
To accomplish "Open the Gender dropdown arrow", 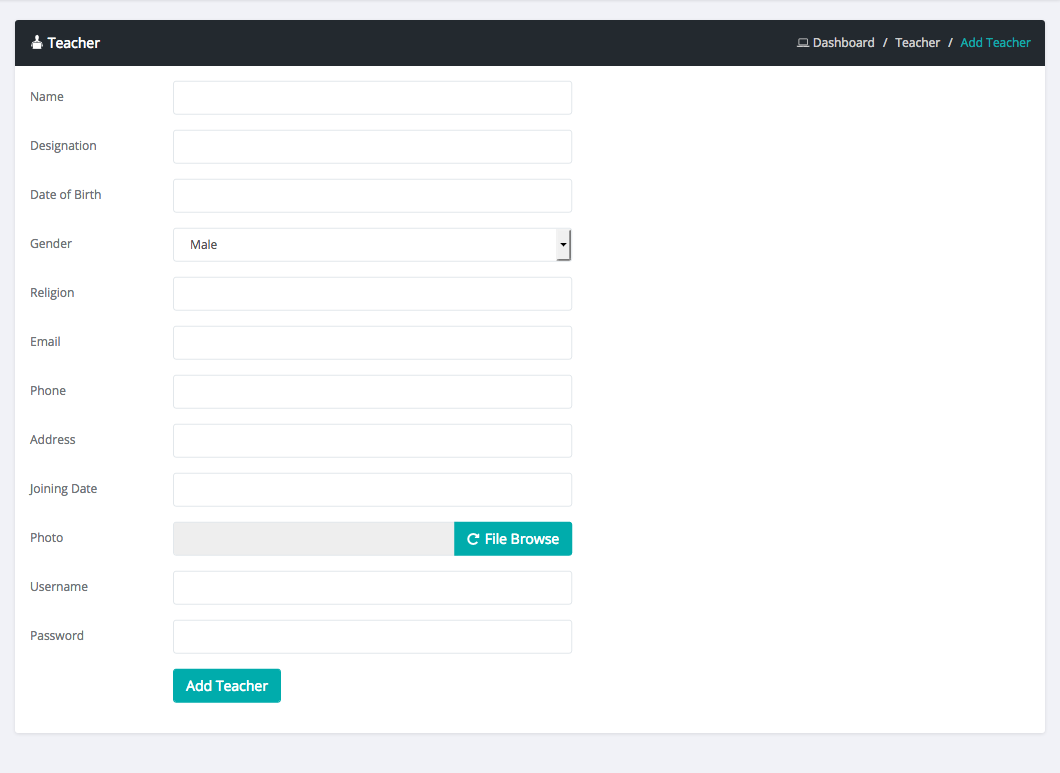I will pos(563,244).
